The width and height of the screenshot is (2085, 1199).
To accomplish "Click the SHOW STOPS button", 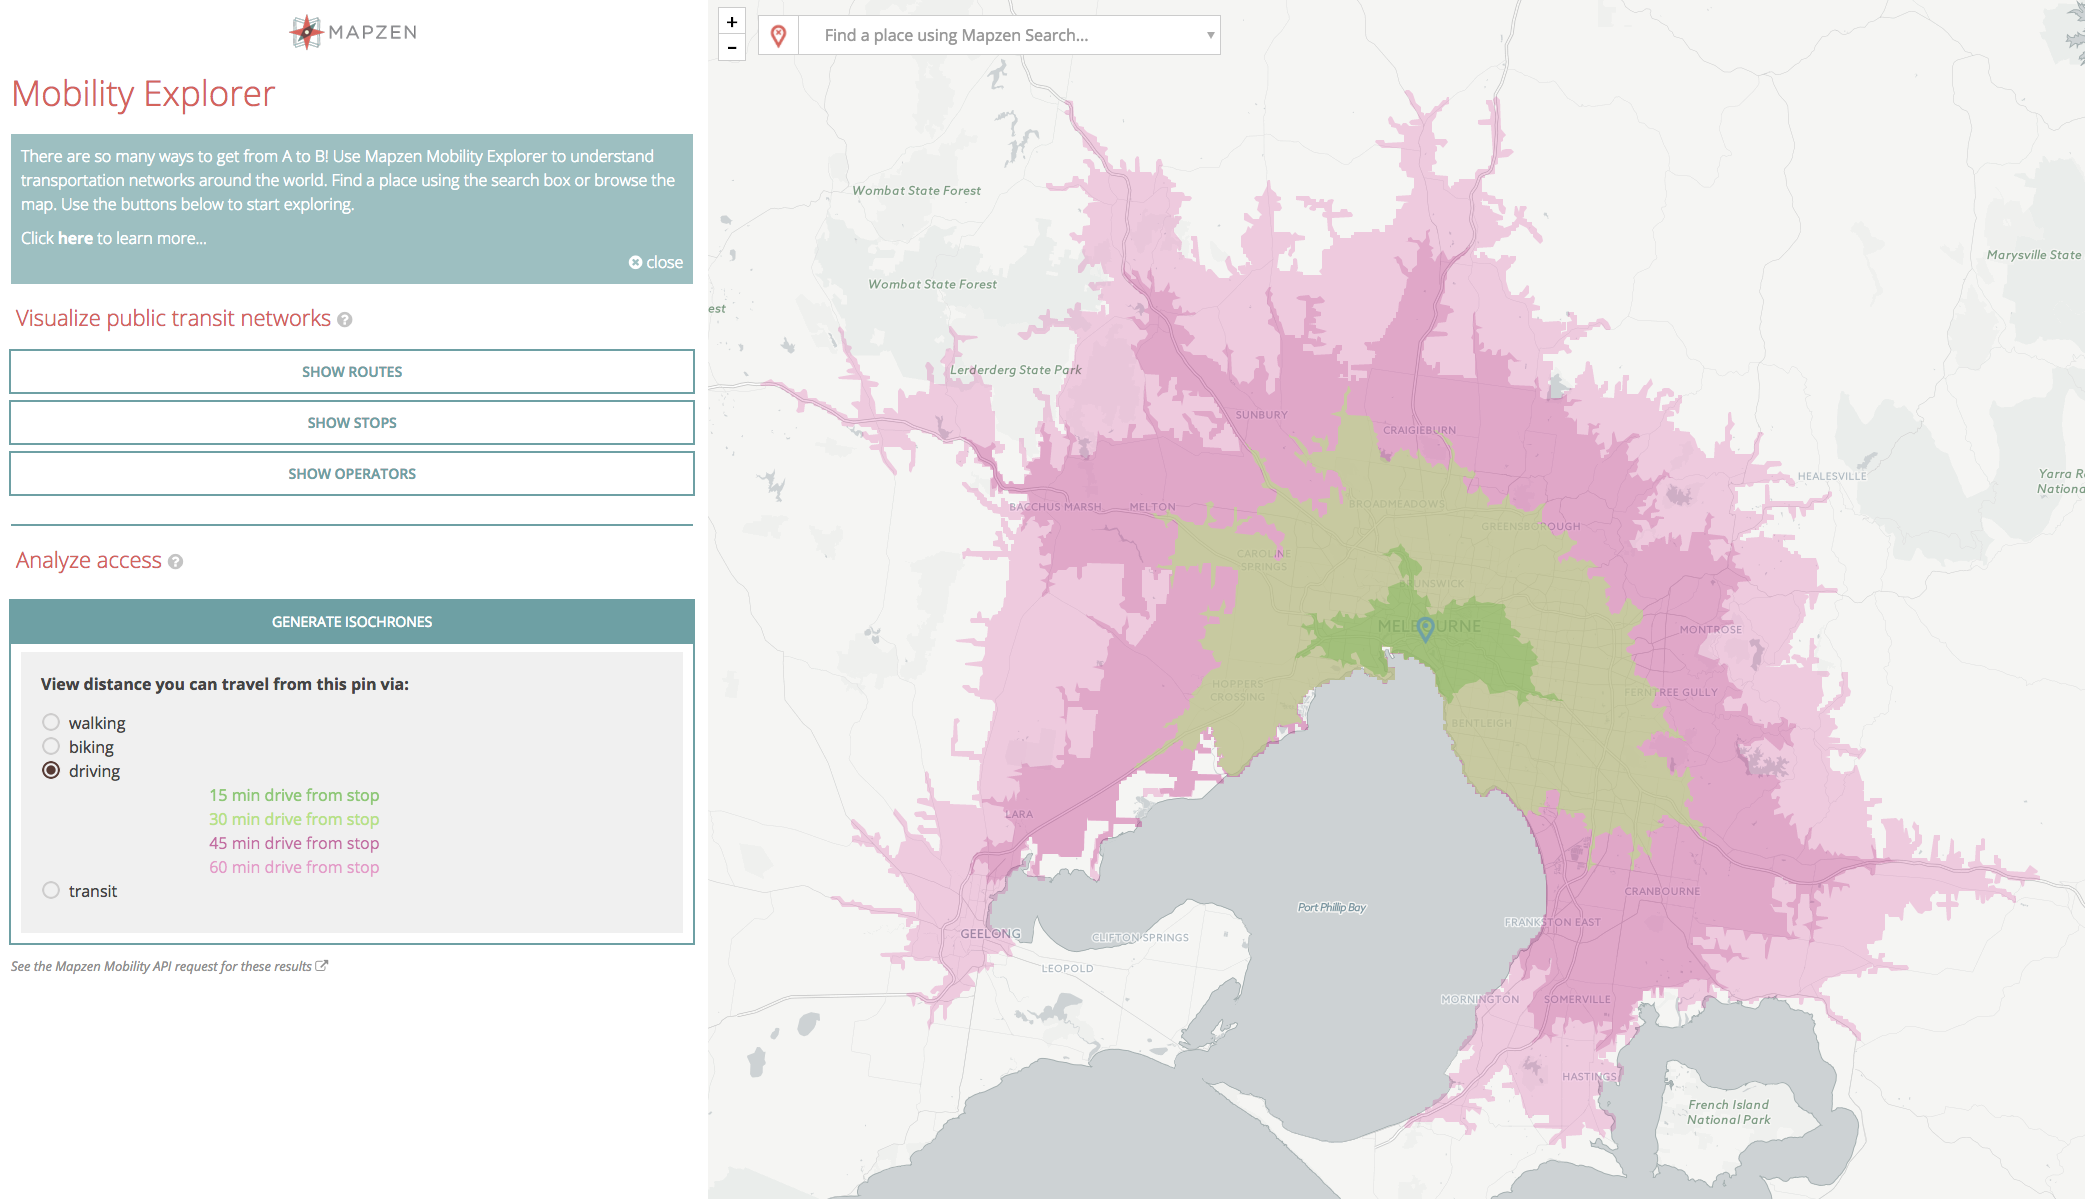I will (352, 422).
